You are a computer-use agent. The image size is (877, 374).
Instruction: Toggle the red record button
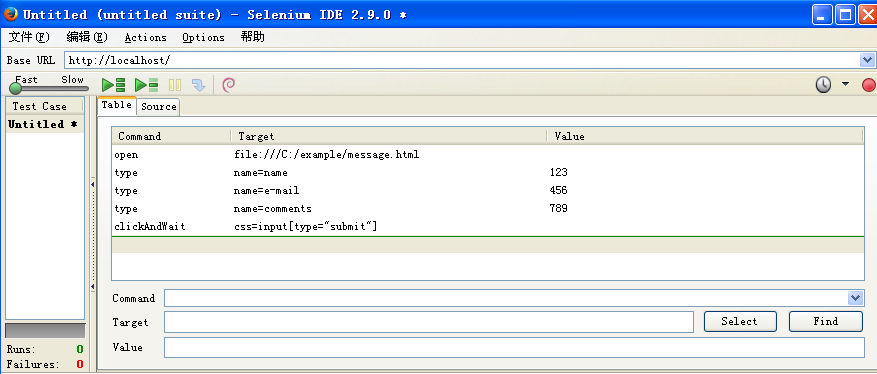coord(869,85)
